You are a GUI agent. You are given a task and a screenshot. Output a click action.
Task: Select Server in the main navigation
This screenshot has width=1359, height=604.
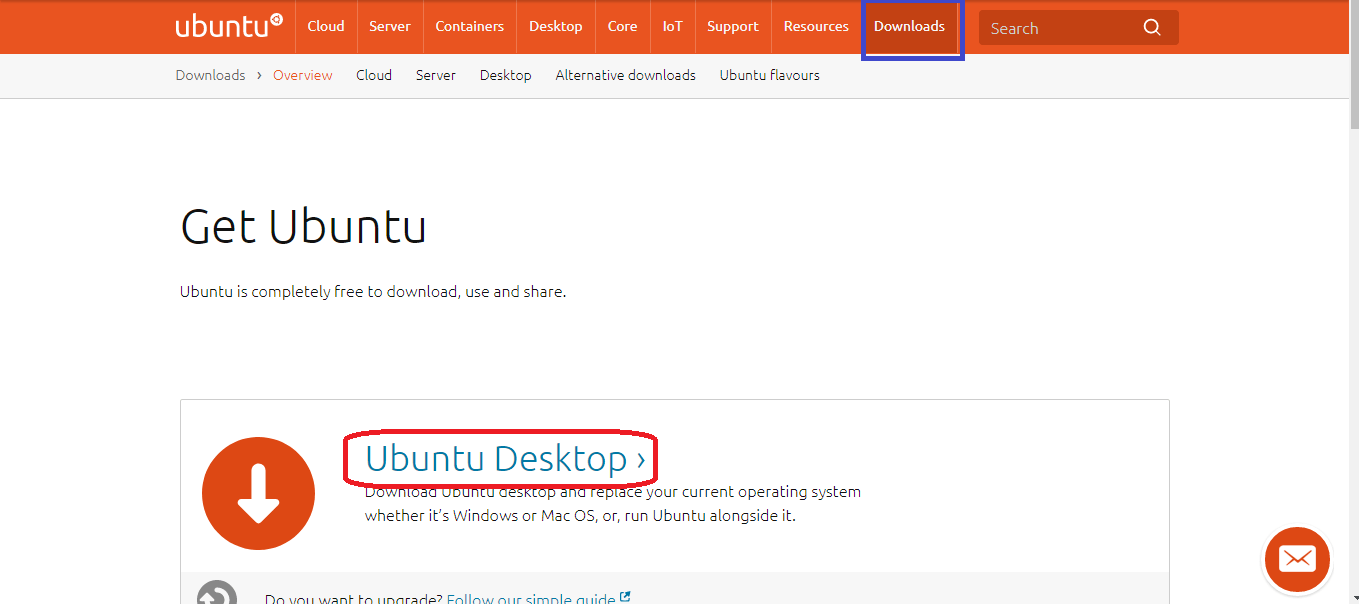pyautogui.click(x=389, y=27)
